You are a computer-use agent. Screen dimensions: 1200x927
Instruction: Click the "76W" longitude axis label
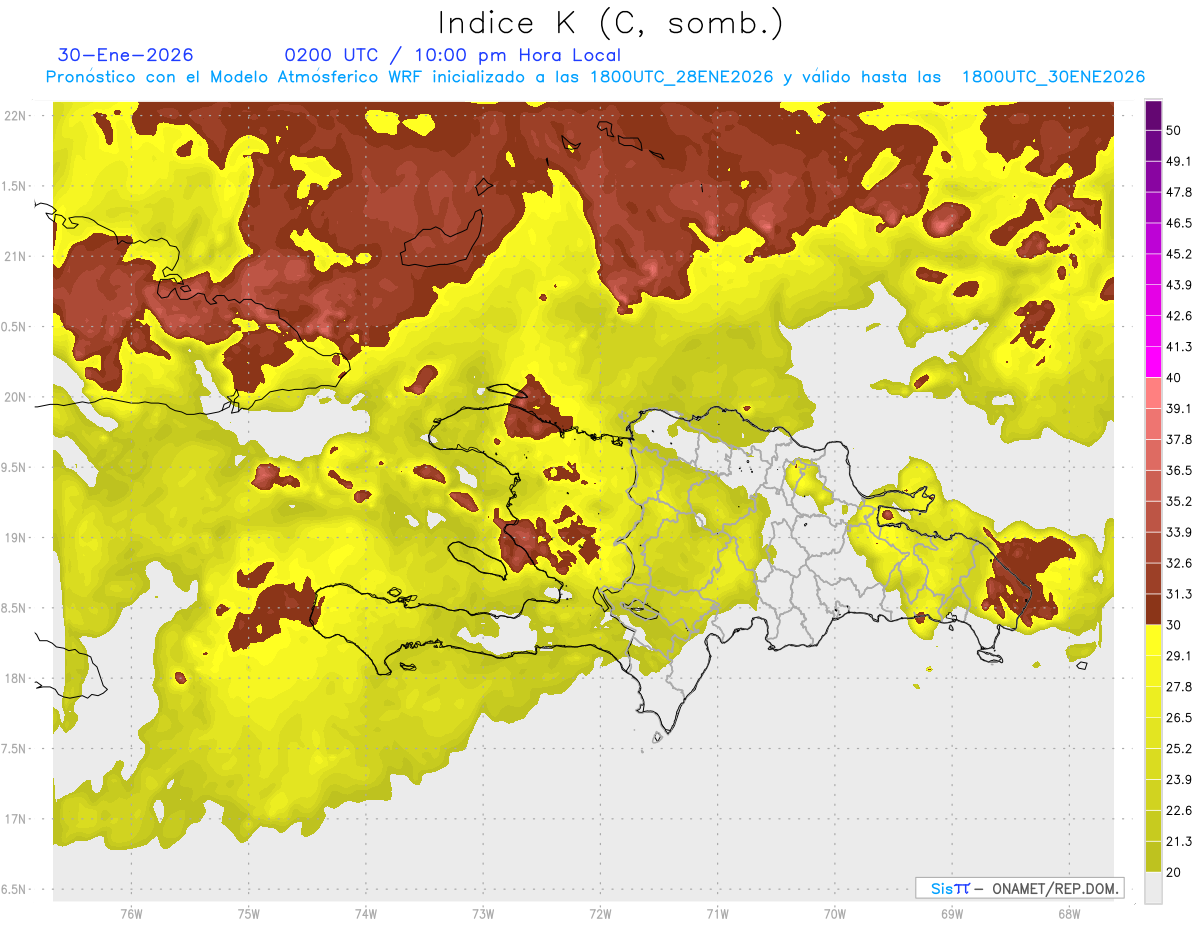coord(131,914)
